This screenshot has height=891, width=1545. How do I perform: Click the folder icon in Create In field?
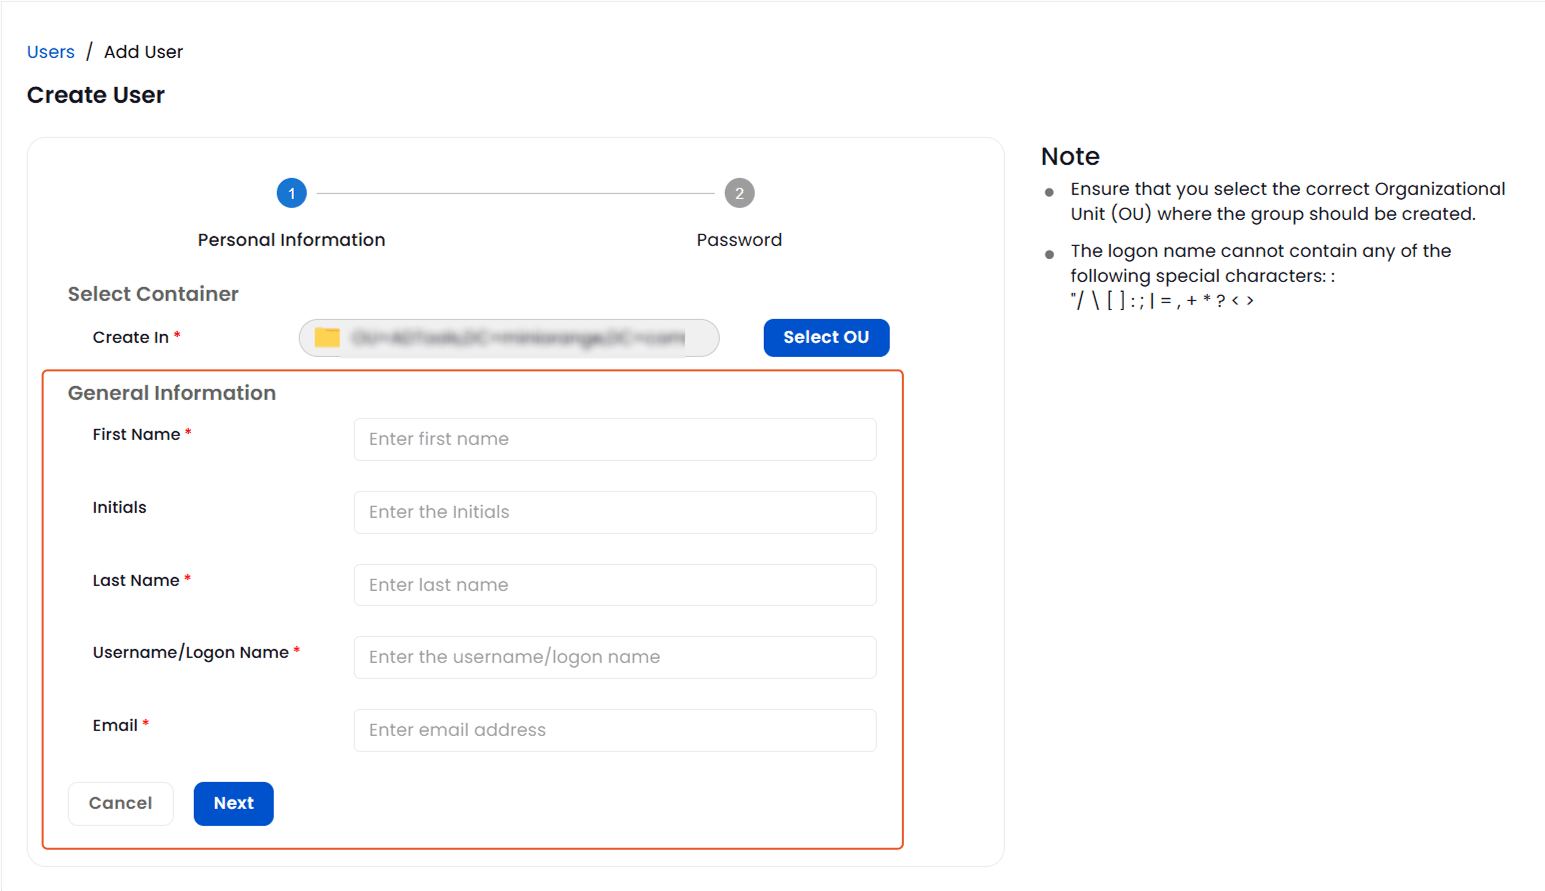[x=325, y=338]
